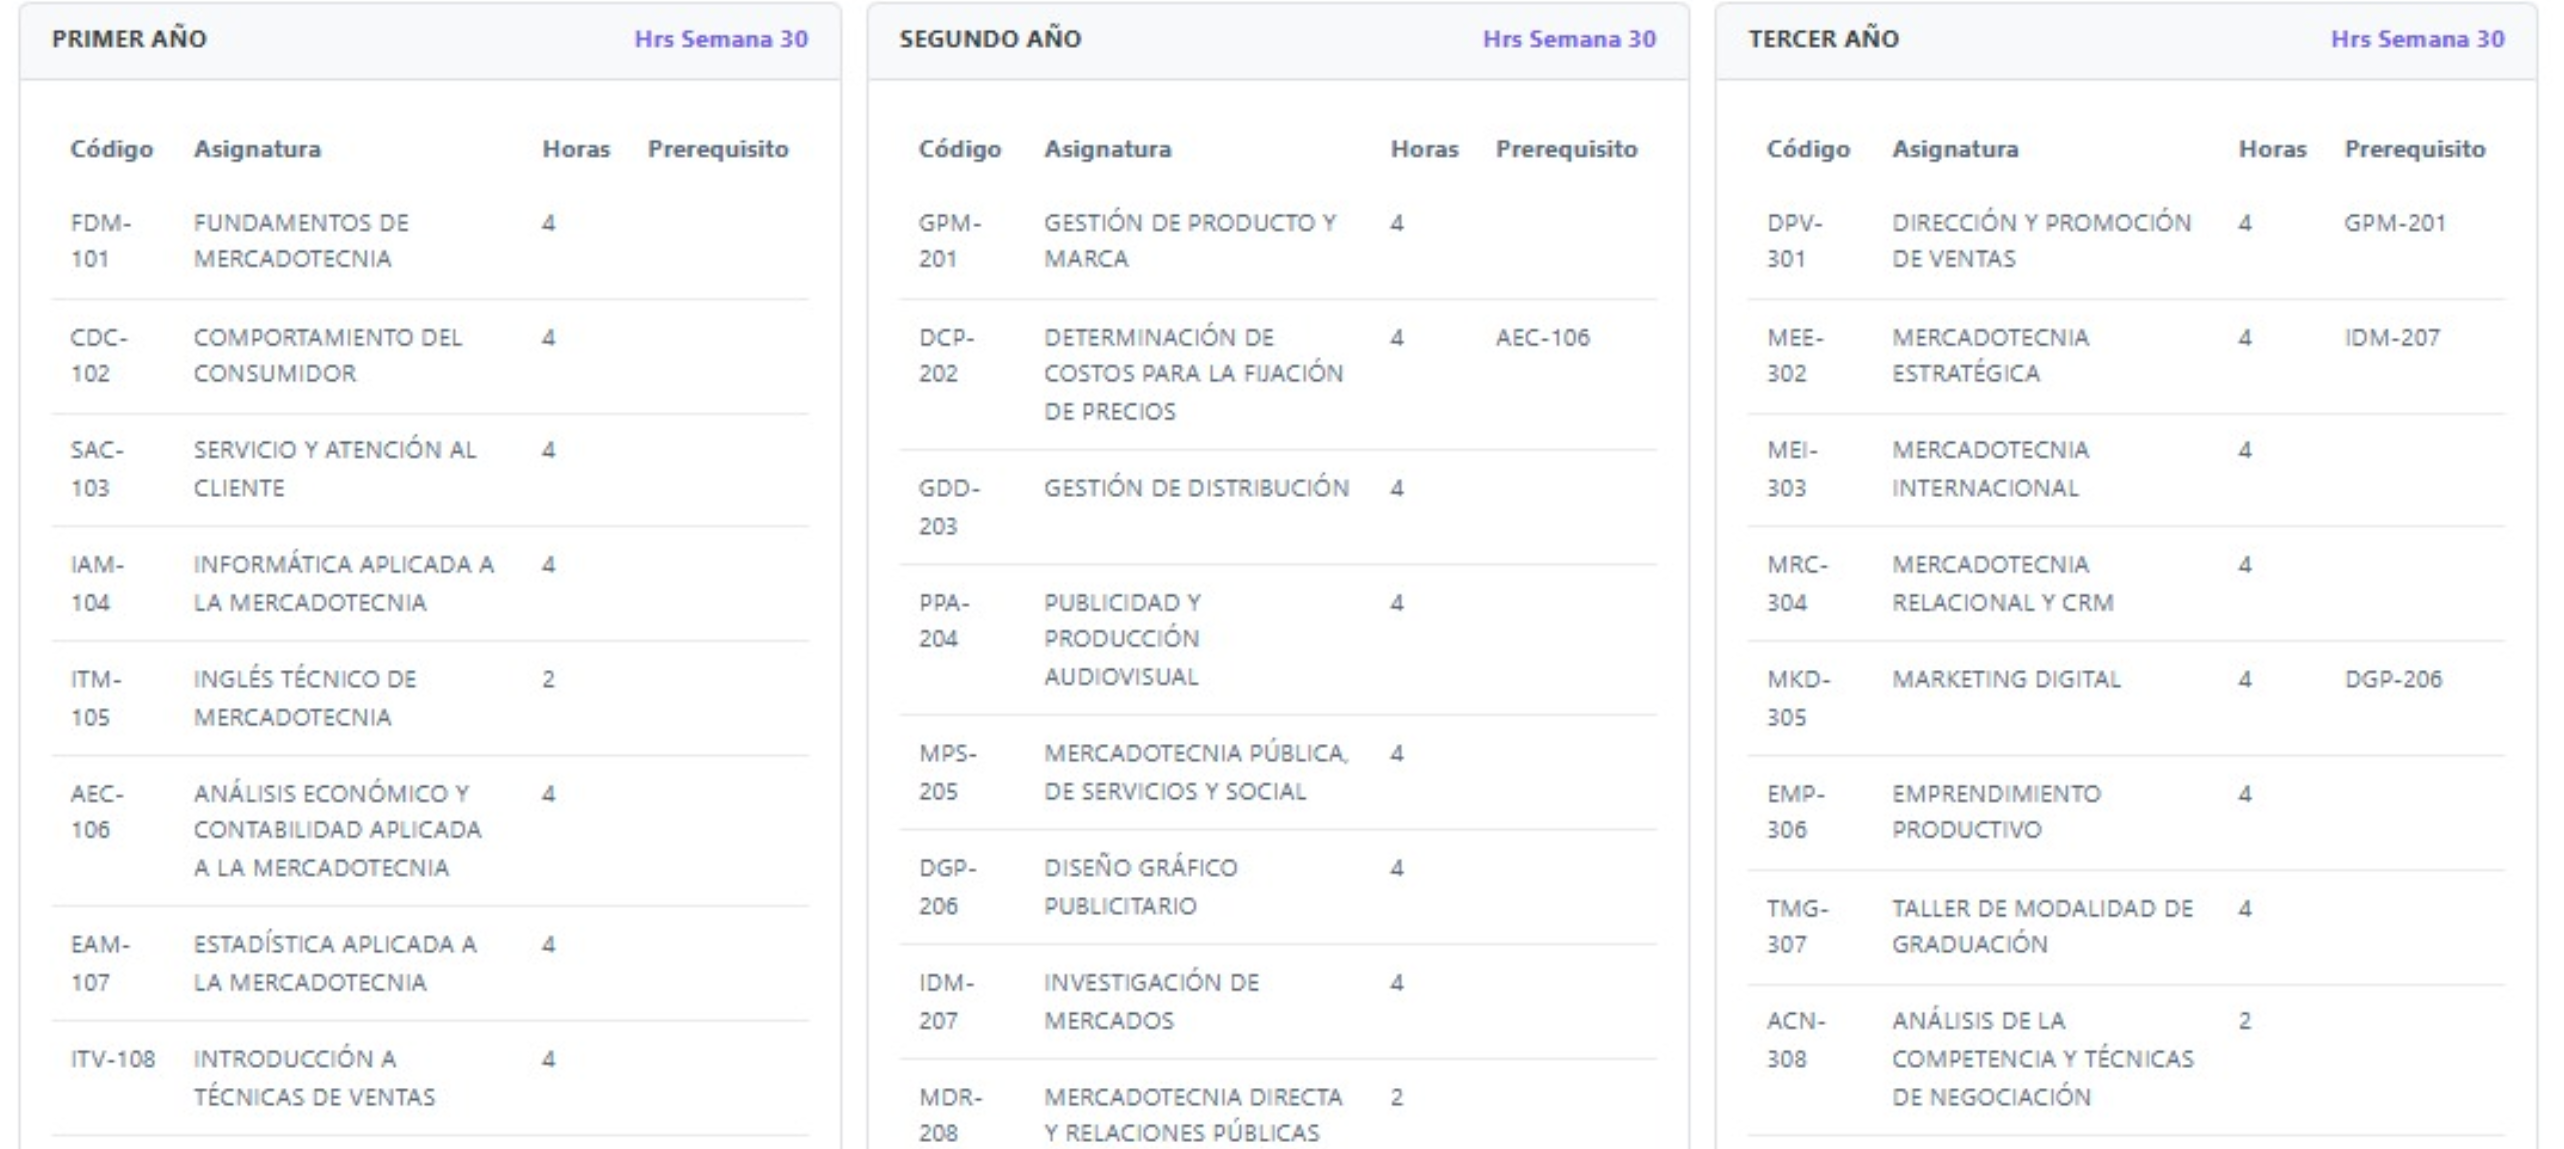
Task: Click Hrs Semana 30 in Primer Año
Action: (721, 39)
